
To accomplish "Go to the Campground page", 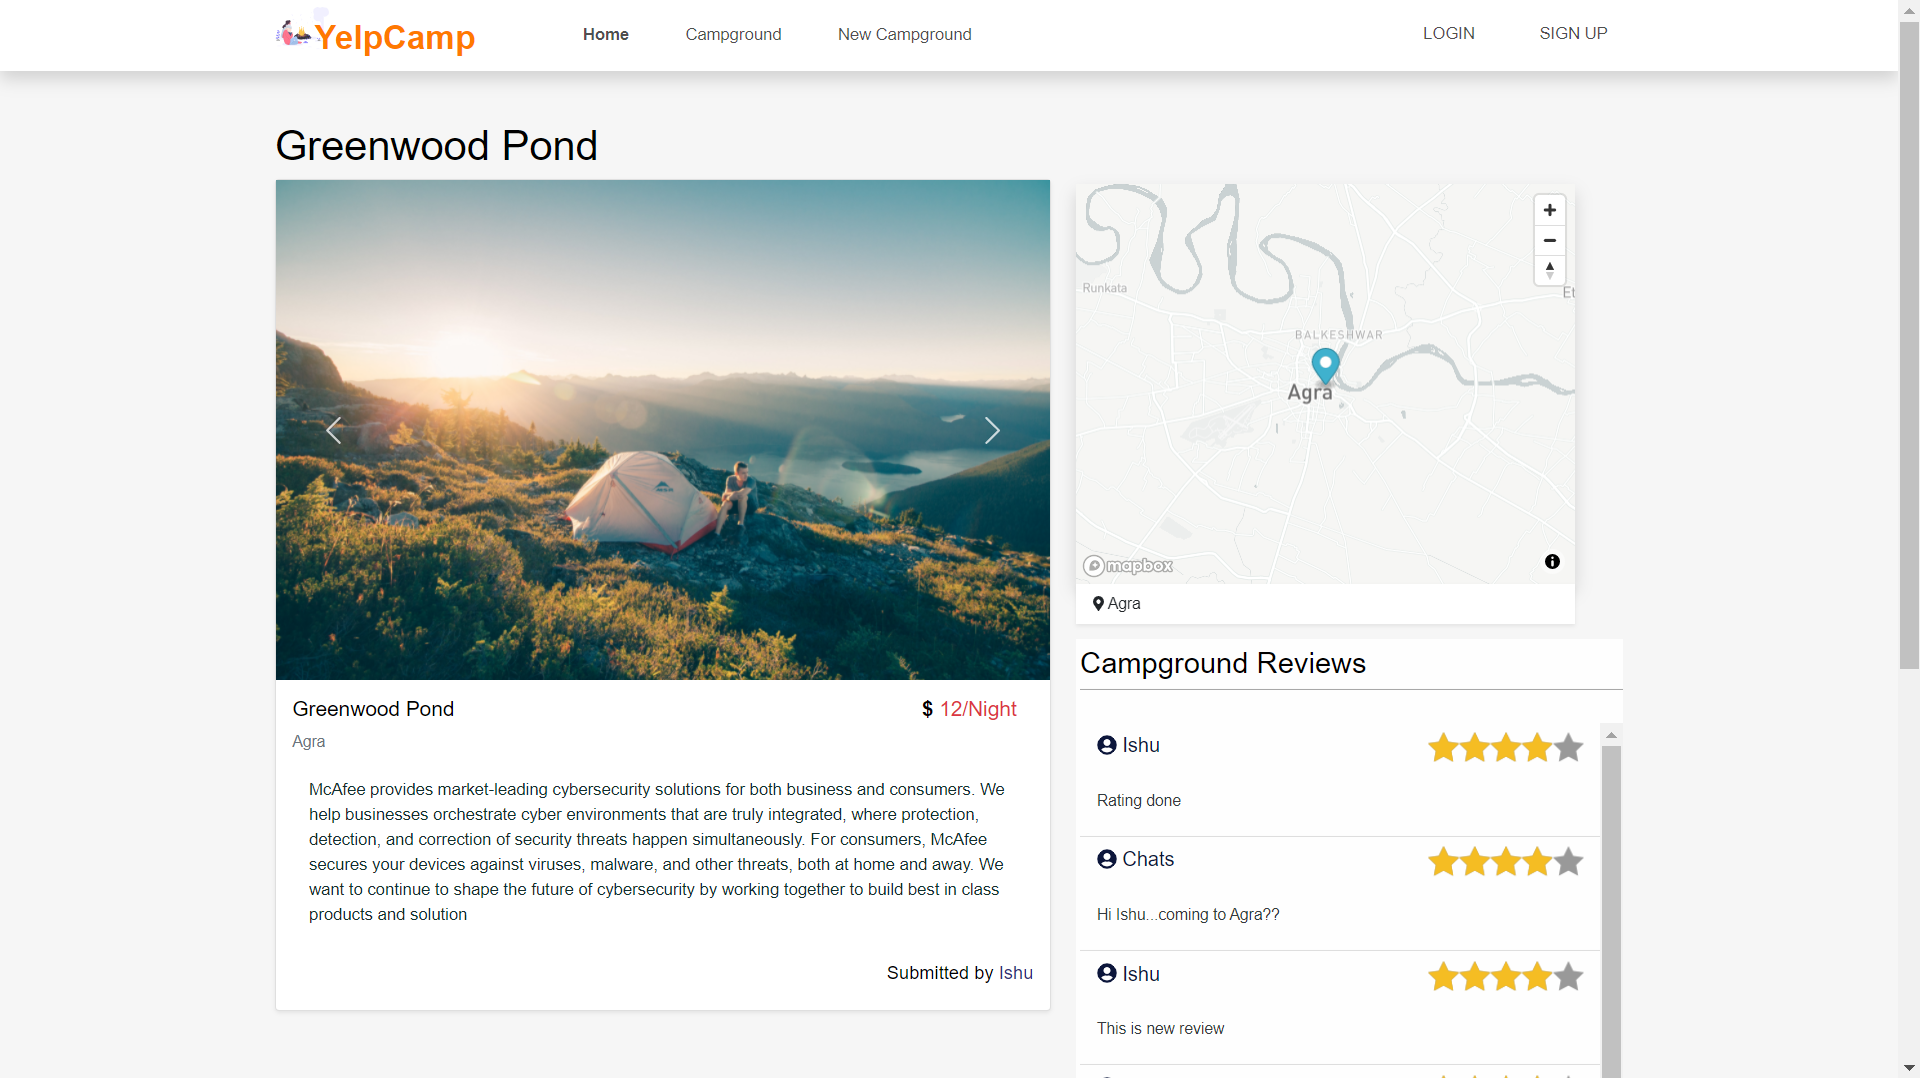I will click(733, 34).
